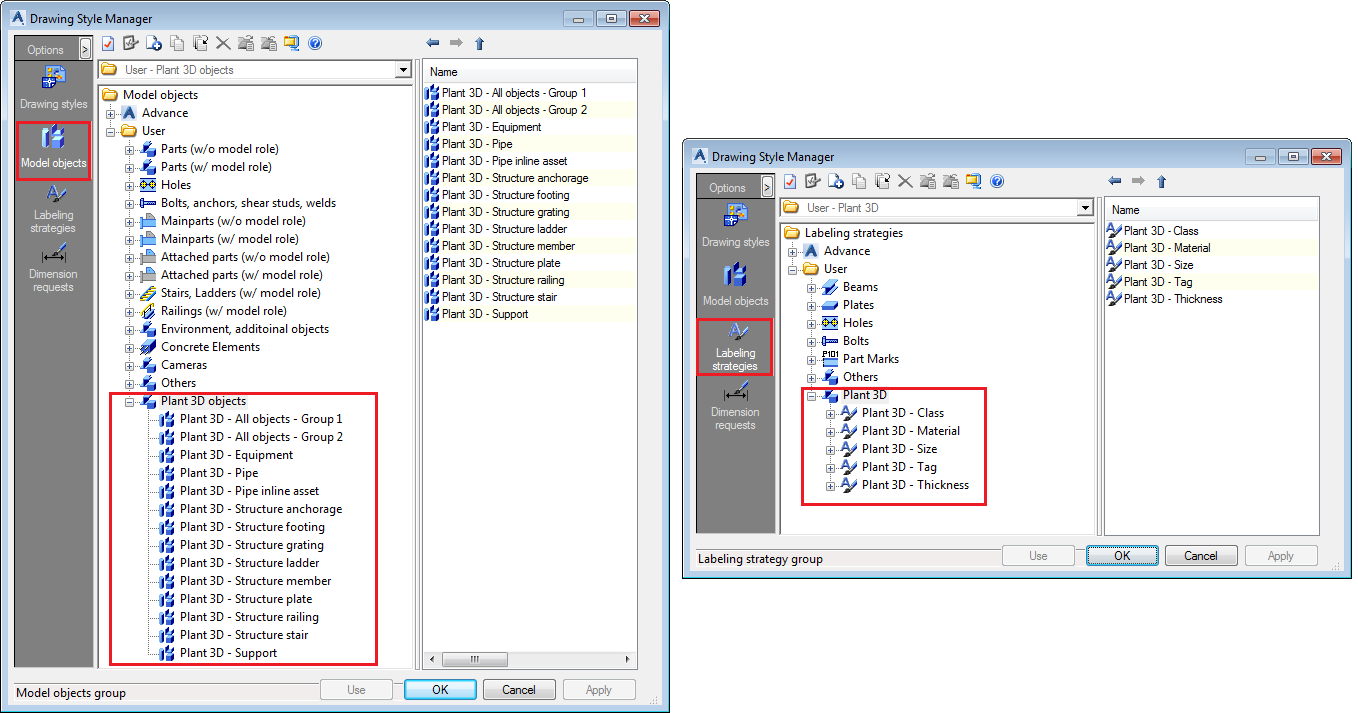Click the Options expand arrow in right window
This screenshot has width=1358, height=713.
pos(767,187)
